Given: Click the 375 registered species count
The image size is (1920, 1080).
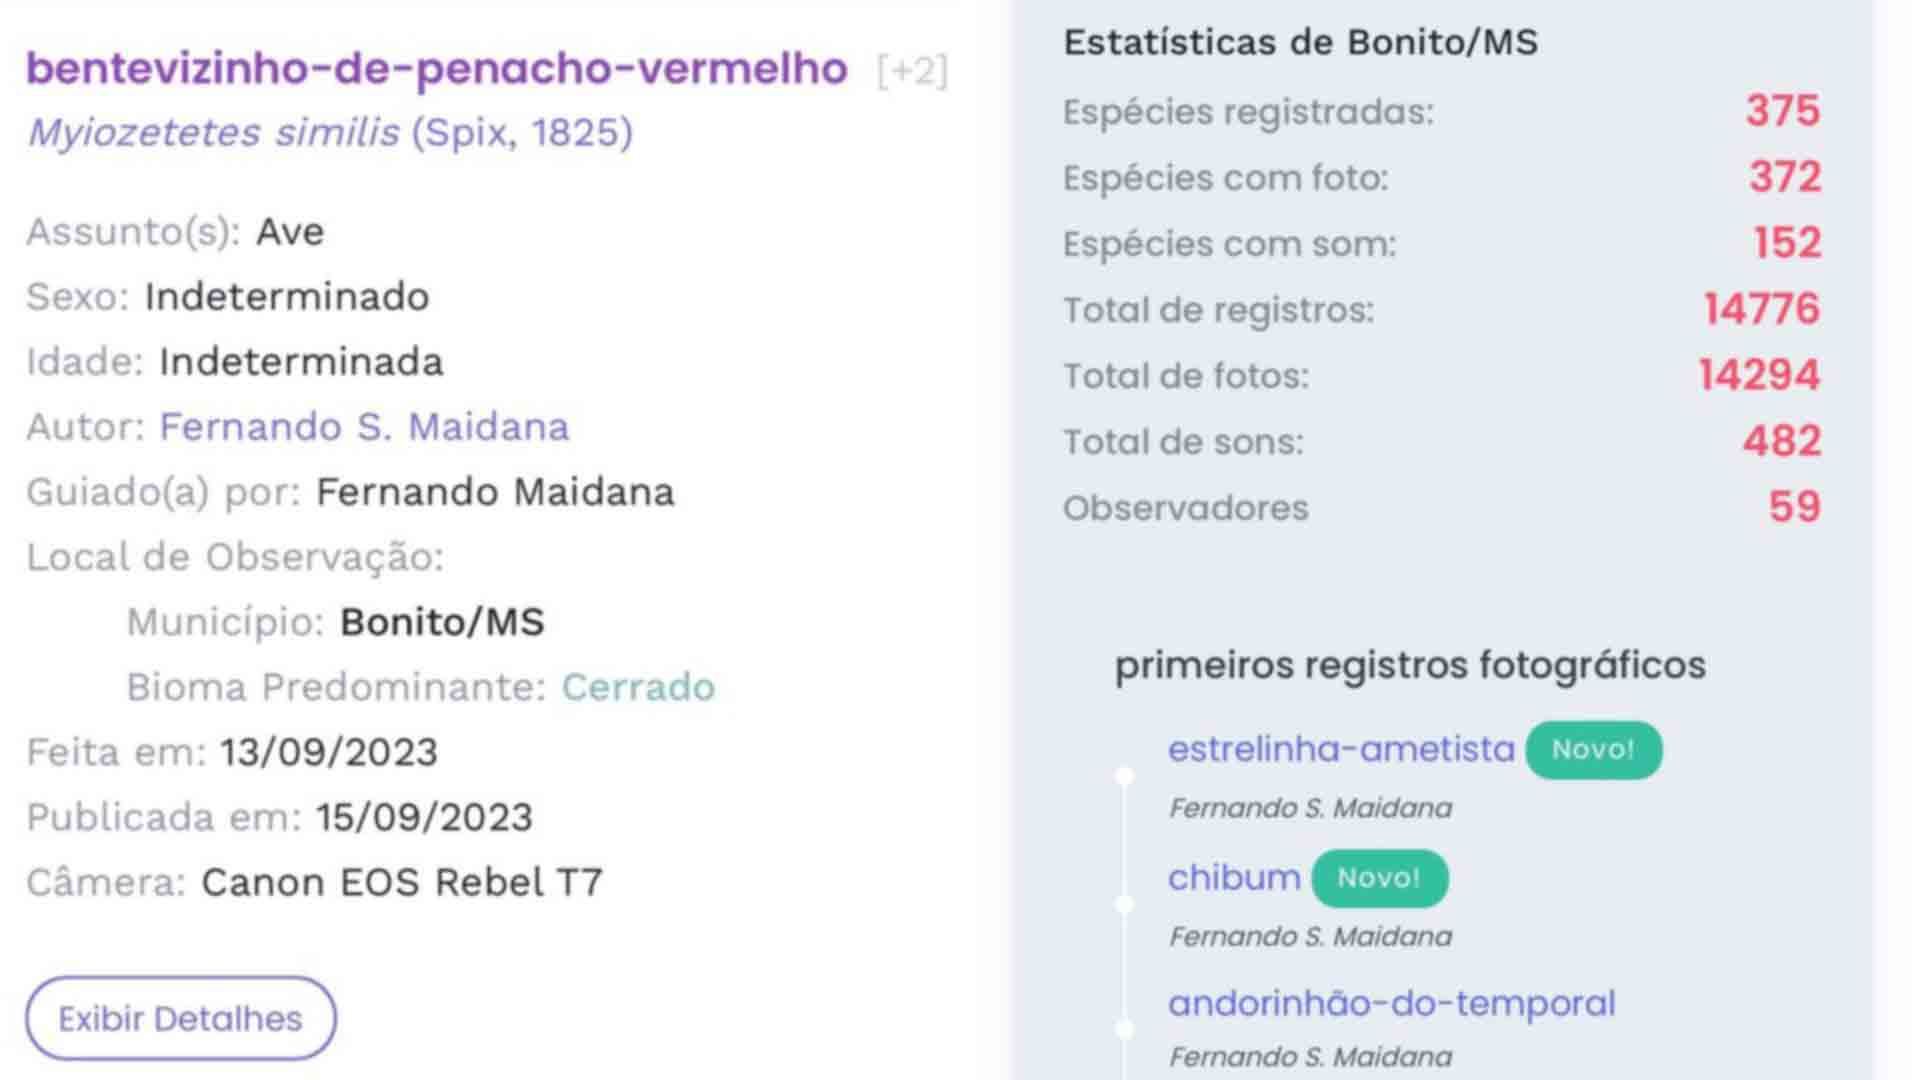Looking at the screenshot, I should click(1782, 111).
